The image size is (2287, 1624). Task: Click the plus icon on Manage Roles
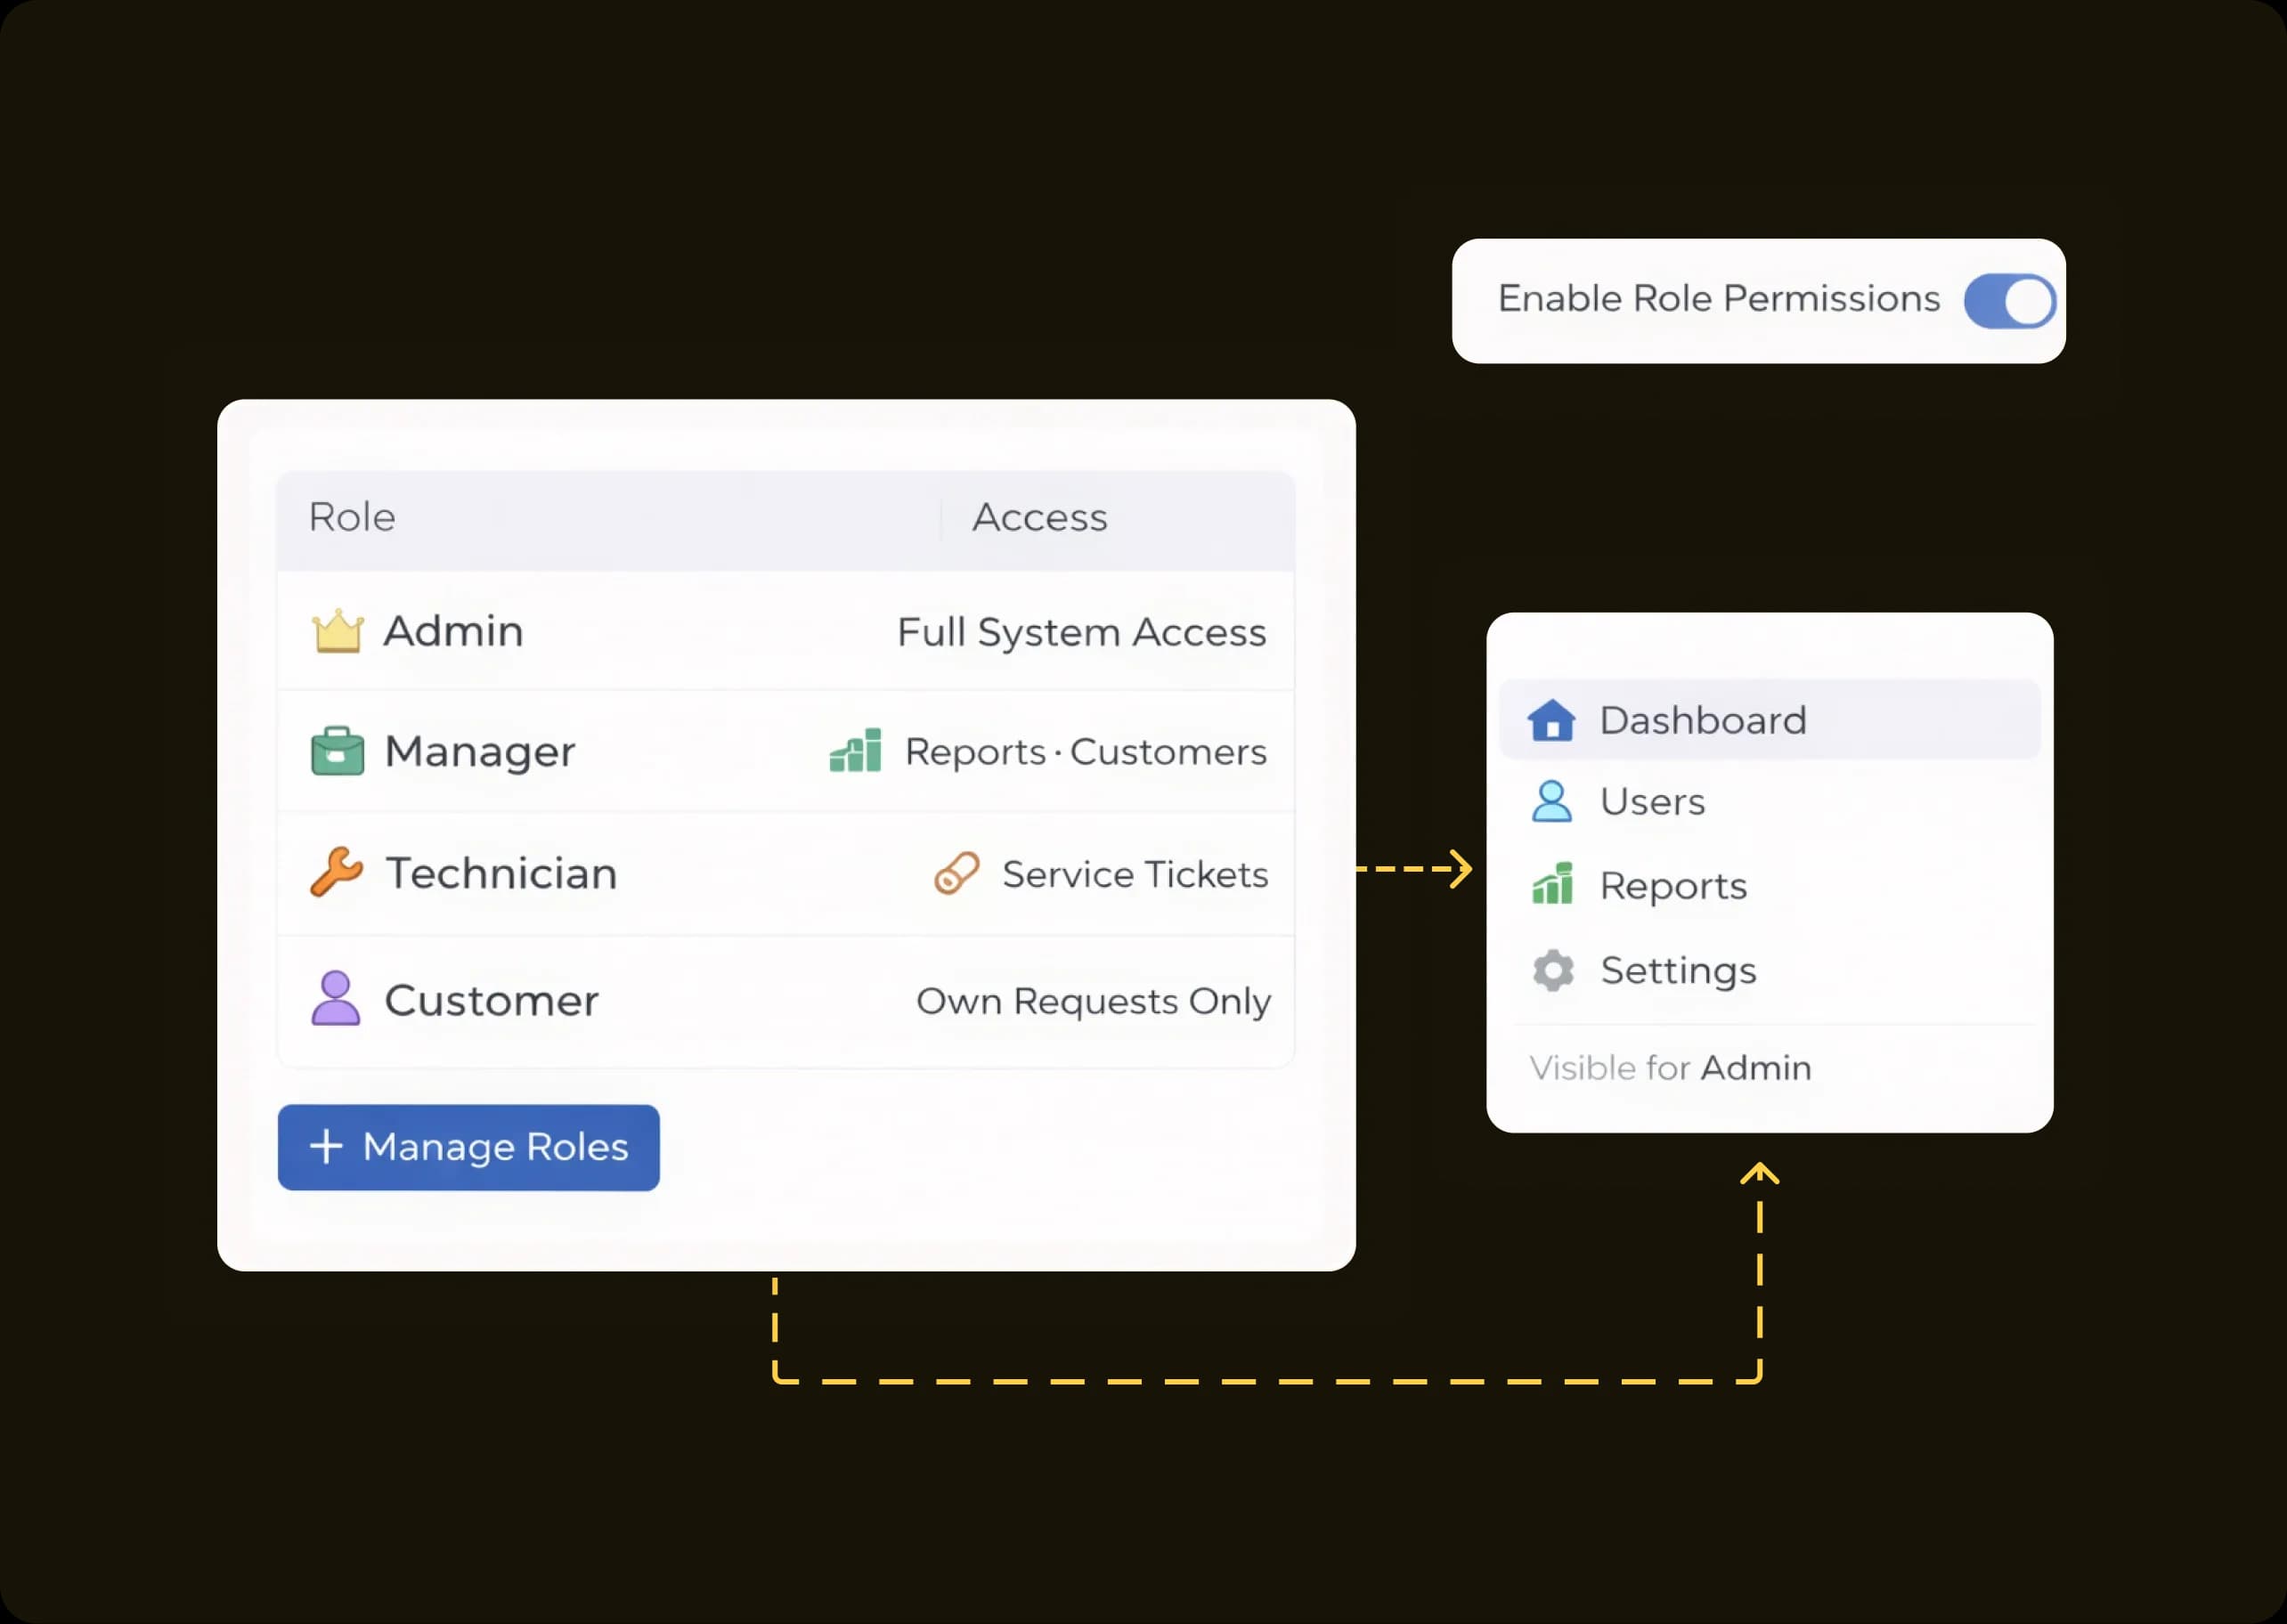tap(326, 1146)
